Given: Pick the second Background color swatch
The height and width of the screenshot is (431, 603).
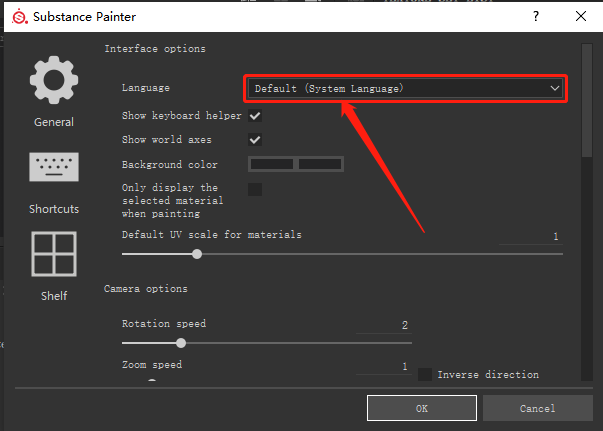Looking at the screenshot, I should [x=320, y=164].
